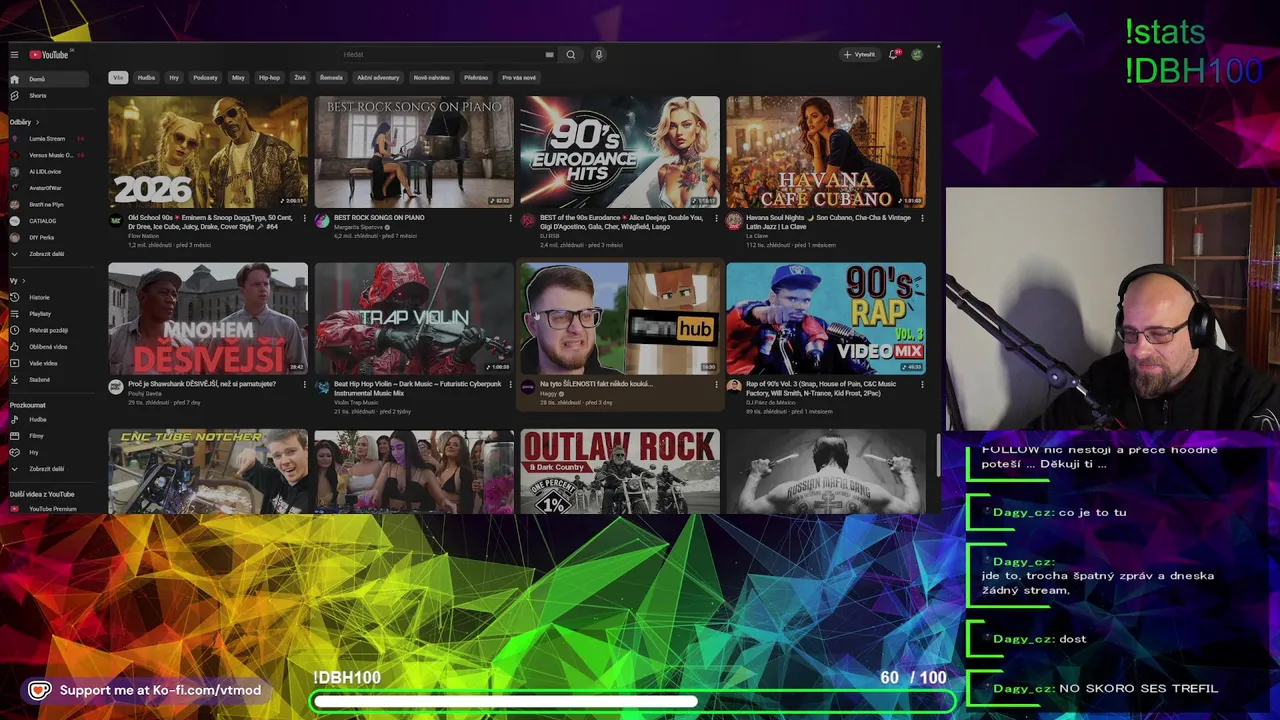
Task: Open the on-screen keyboard icon in search box
Action: pos(549,55)
